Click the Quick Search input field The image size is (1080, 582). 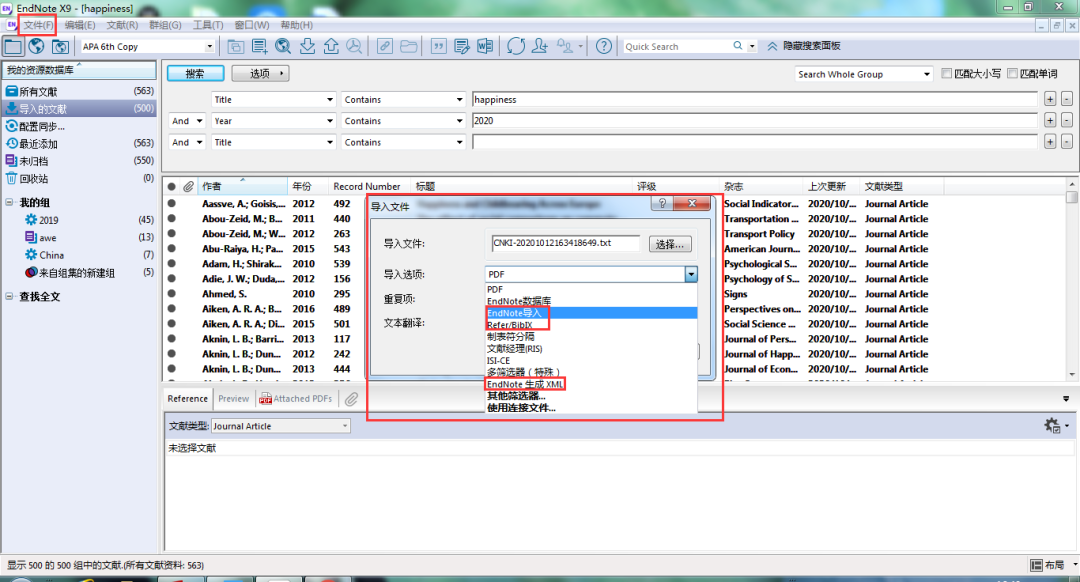point(676,46)
